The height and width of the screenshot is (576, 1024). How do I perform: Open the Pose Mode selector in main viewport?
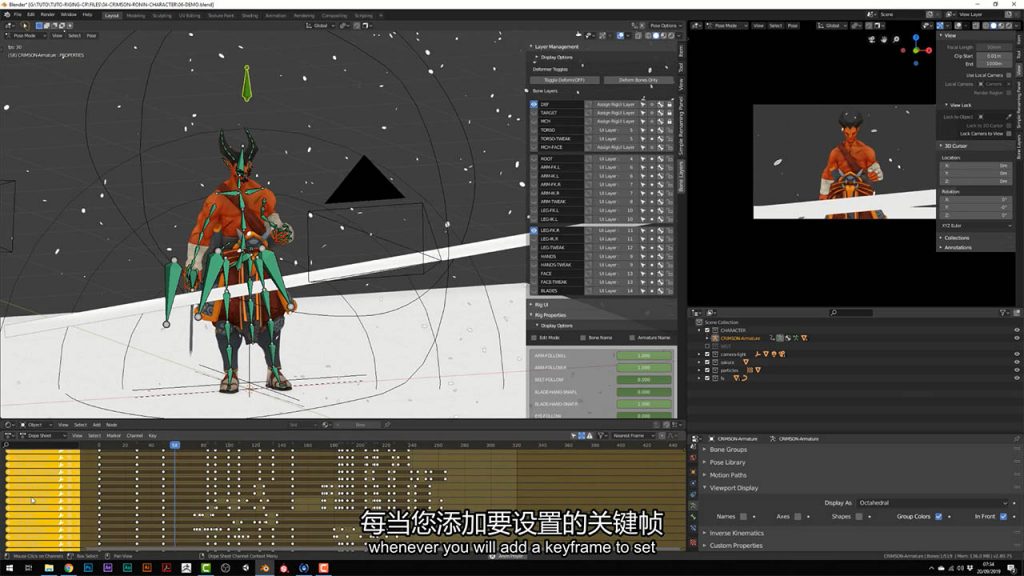pos(28,36)
